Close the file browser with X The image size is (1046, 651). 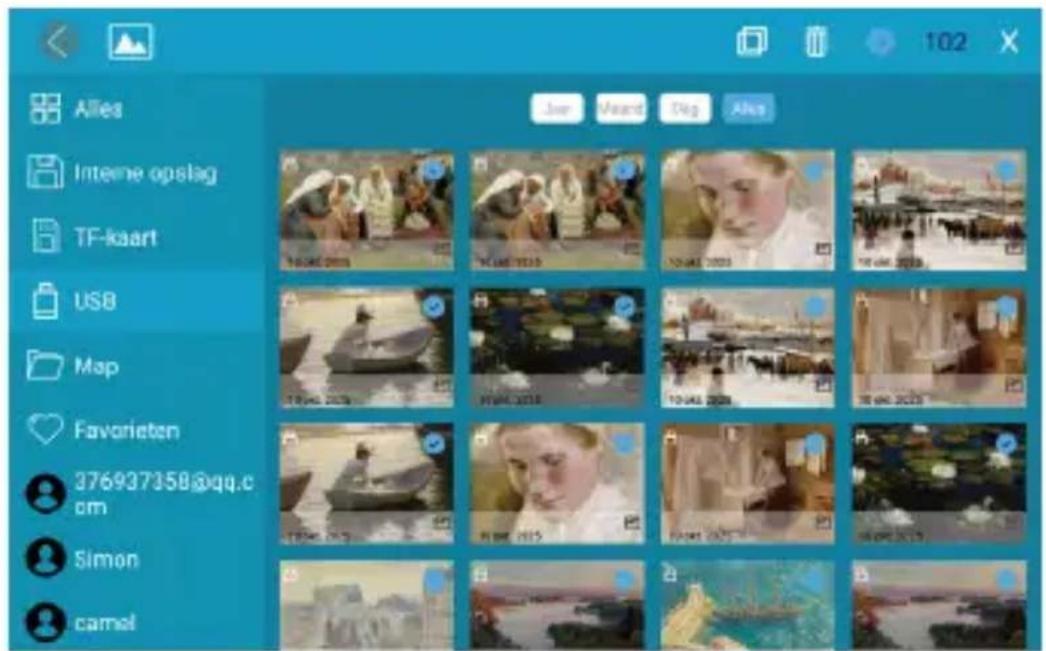coord(1009,42)
